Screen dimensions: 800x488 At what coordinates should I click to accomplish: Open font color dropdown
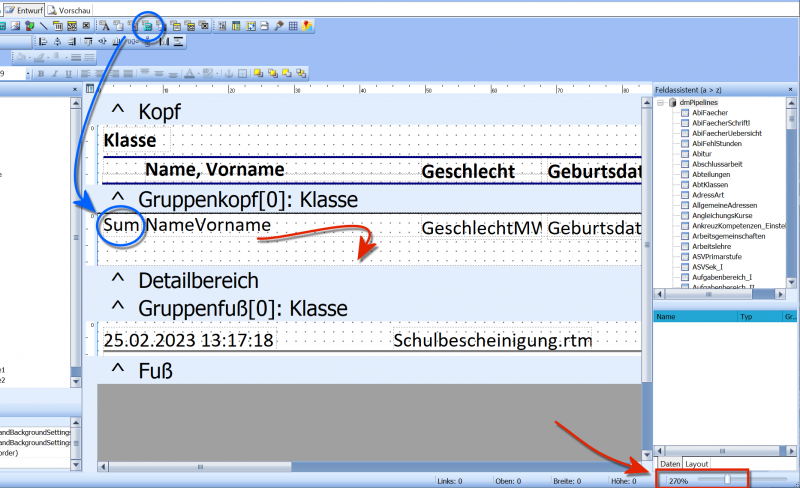198,74
